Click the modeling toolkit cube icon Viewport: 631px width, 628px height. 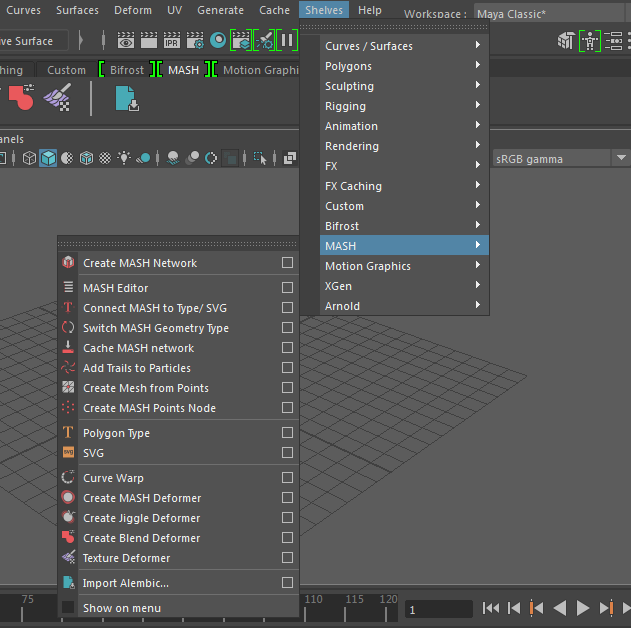566,41
